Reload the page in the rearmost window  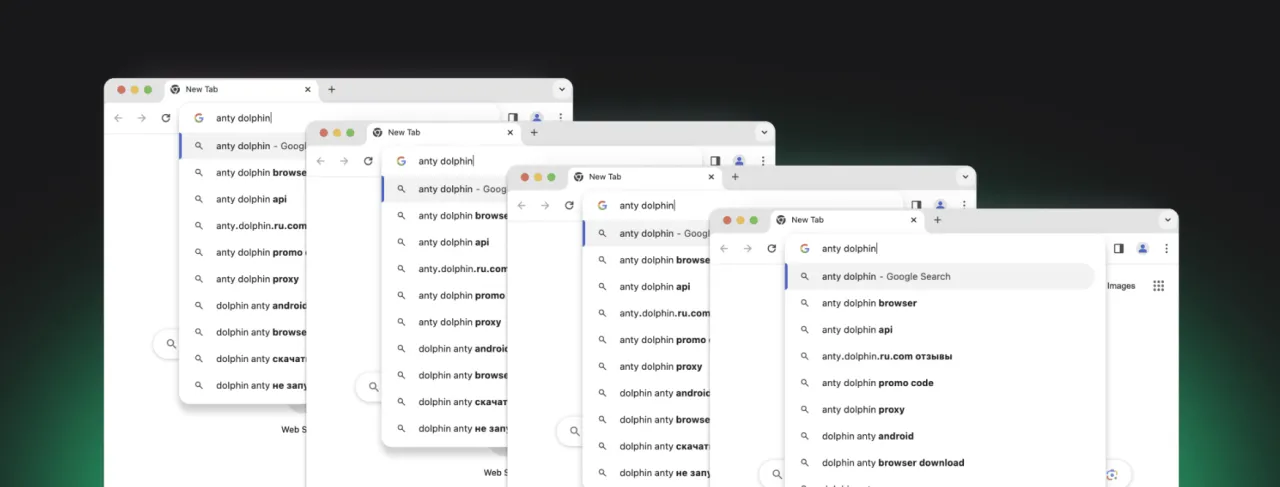pyautogui.click(x=165, y=118)
